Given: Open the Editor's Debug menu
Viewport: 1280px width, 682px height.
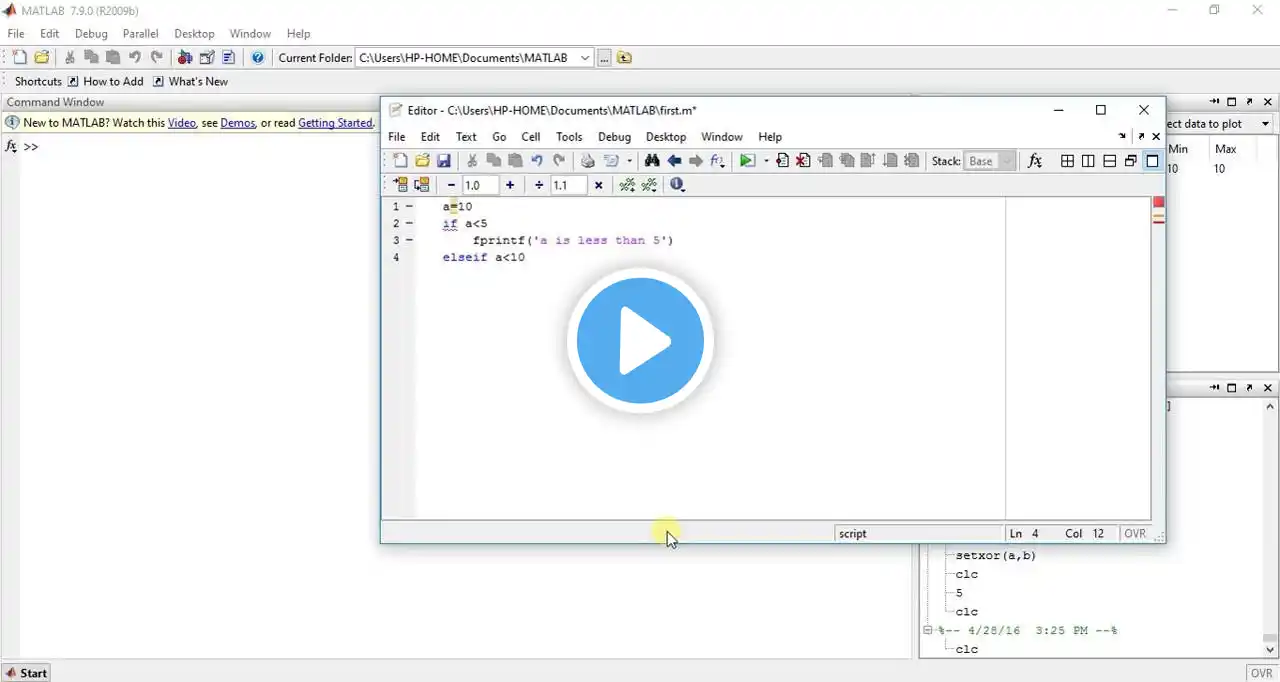Looking at the screenshot, I should 614,137.
